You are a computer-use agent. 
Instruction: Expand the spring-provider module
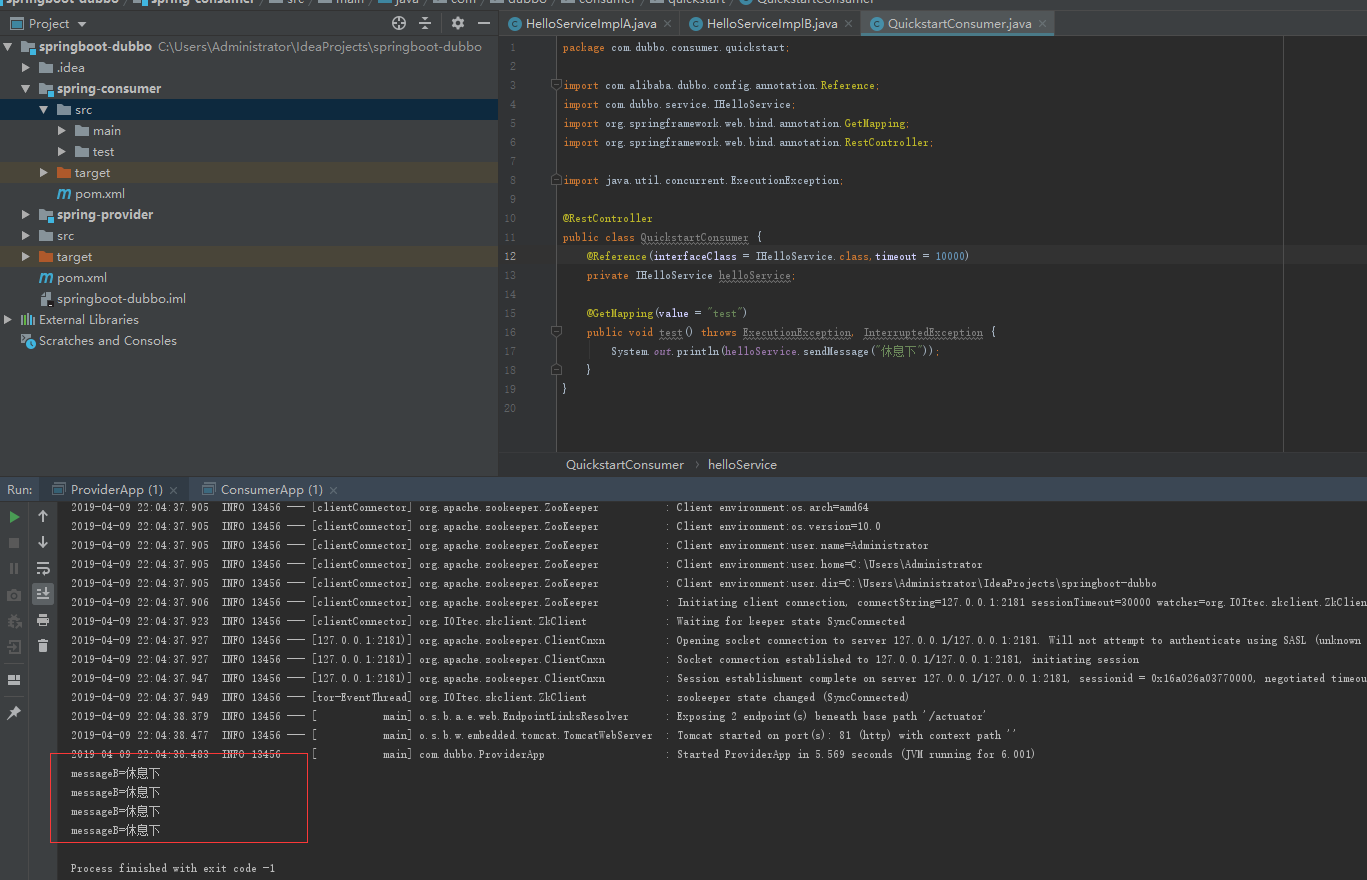click(x=26, y=215)
